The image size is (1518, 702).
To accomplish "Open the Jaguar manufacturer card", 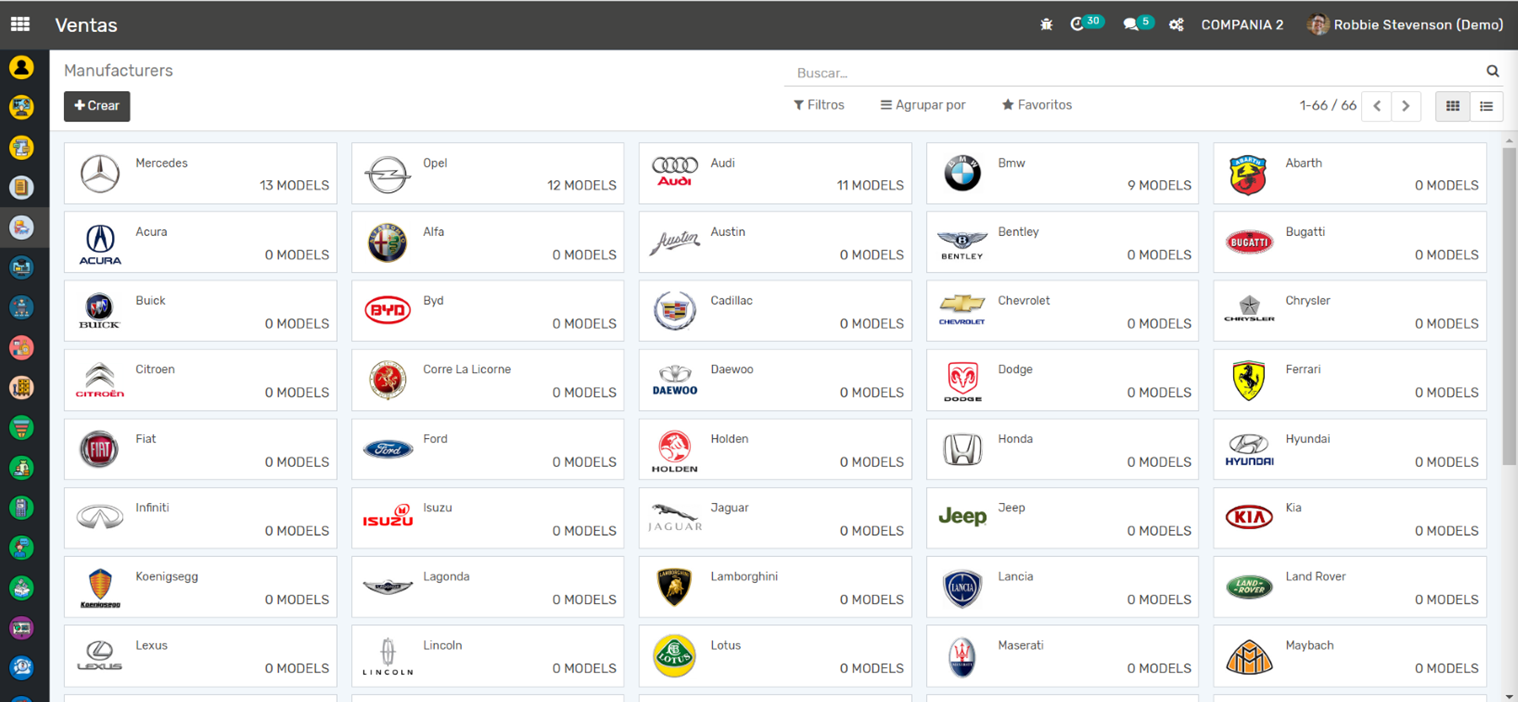I will pos(775,518).
